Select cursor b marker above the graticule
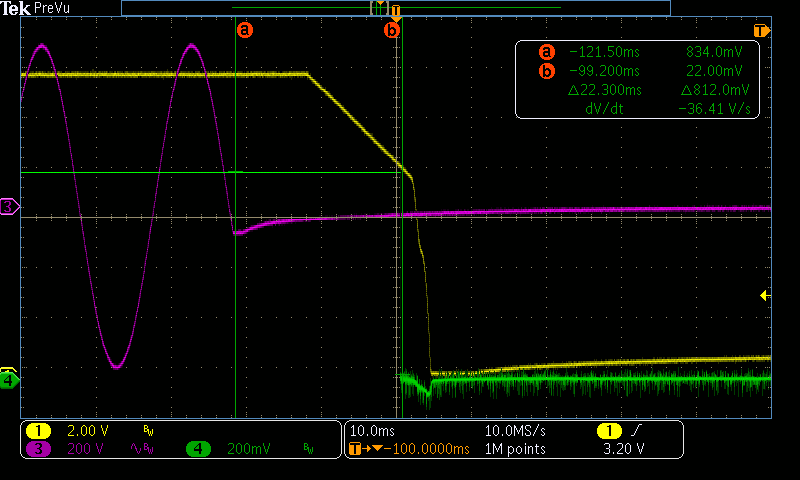This screenshot has width=800, height=480. (392, 30)
